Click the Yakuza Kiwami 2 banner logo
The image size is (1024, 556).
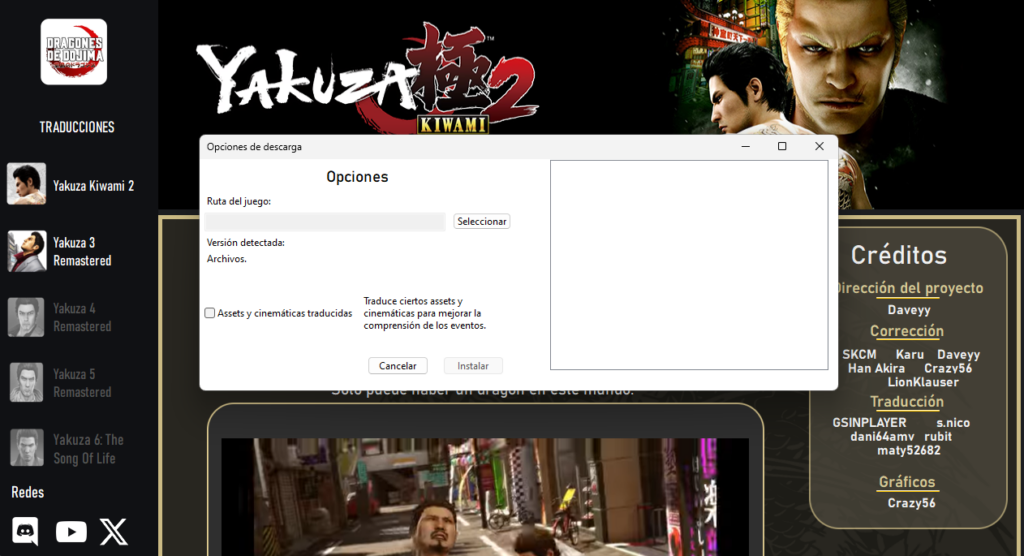coord(368,78)
